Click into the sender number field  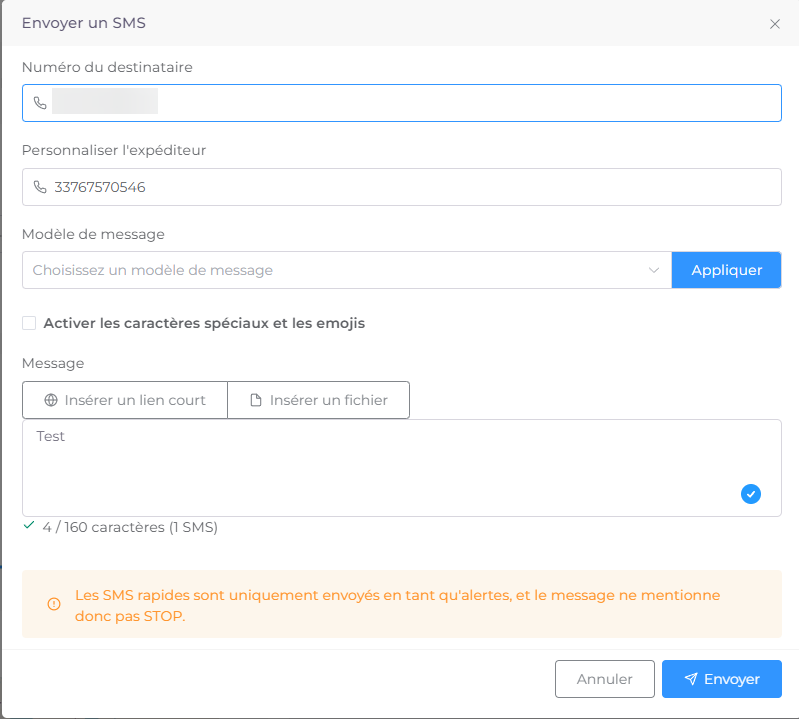402,187
